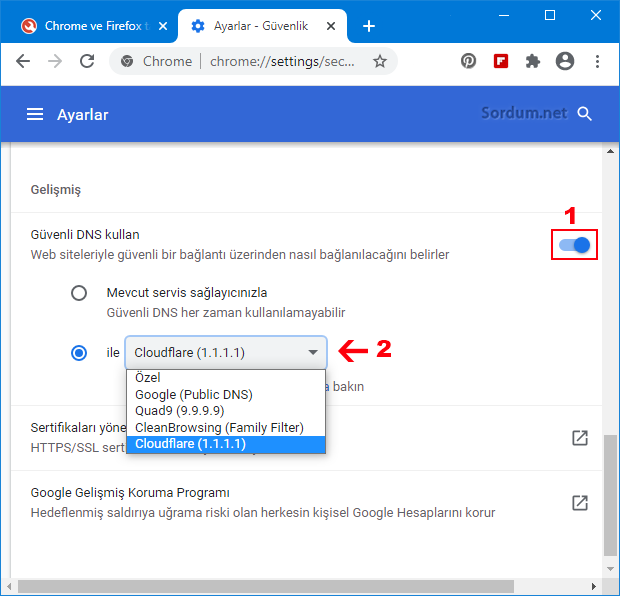The height and width of the screenshot is (596, 620).
Task: Open new tab with plus button
Action: pos(369,26)
